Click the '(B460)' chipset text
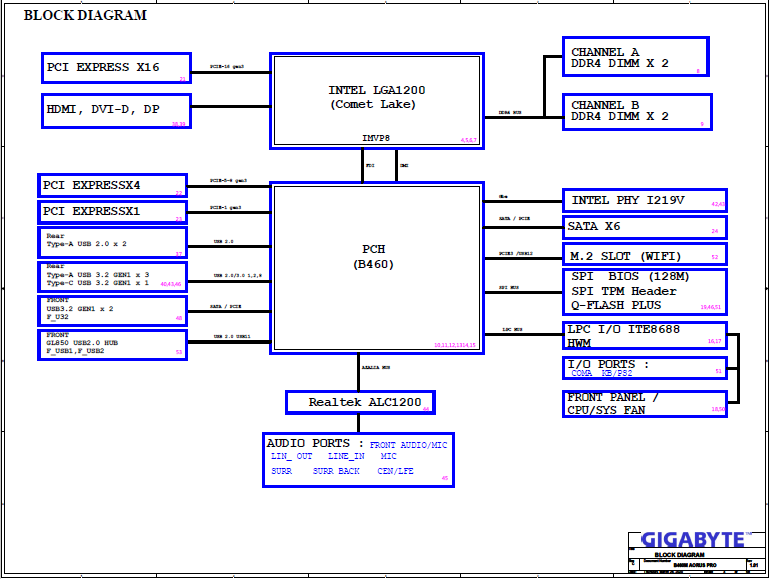The width and height of the screenshot is (772, 579). (373, 264)
